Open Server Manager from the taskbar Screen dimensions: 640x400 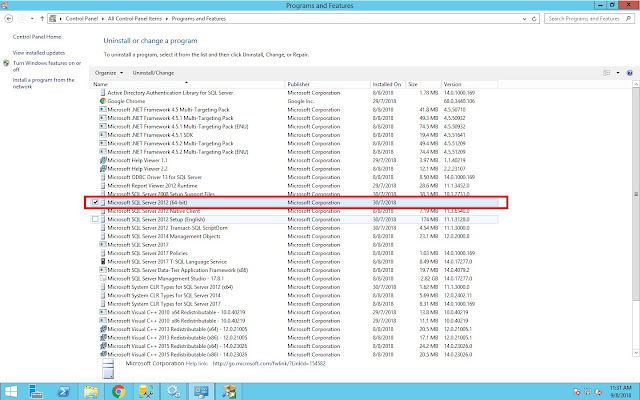click(x=36, y=392)
